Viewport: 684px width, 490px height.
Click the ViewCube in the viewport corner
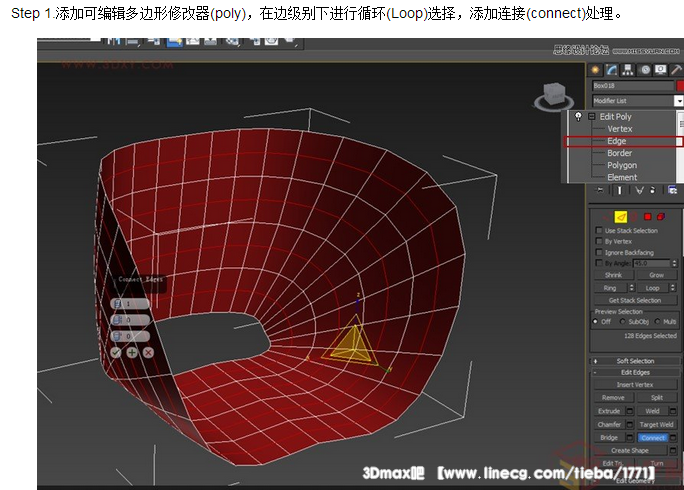(x=552, y=97)
